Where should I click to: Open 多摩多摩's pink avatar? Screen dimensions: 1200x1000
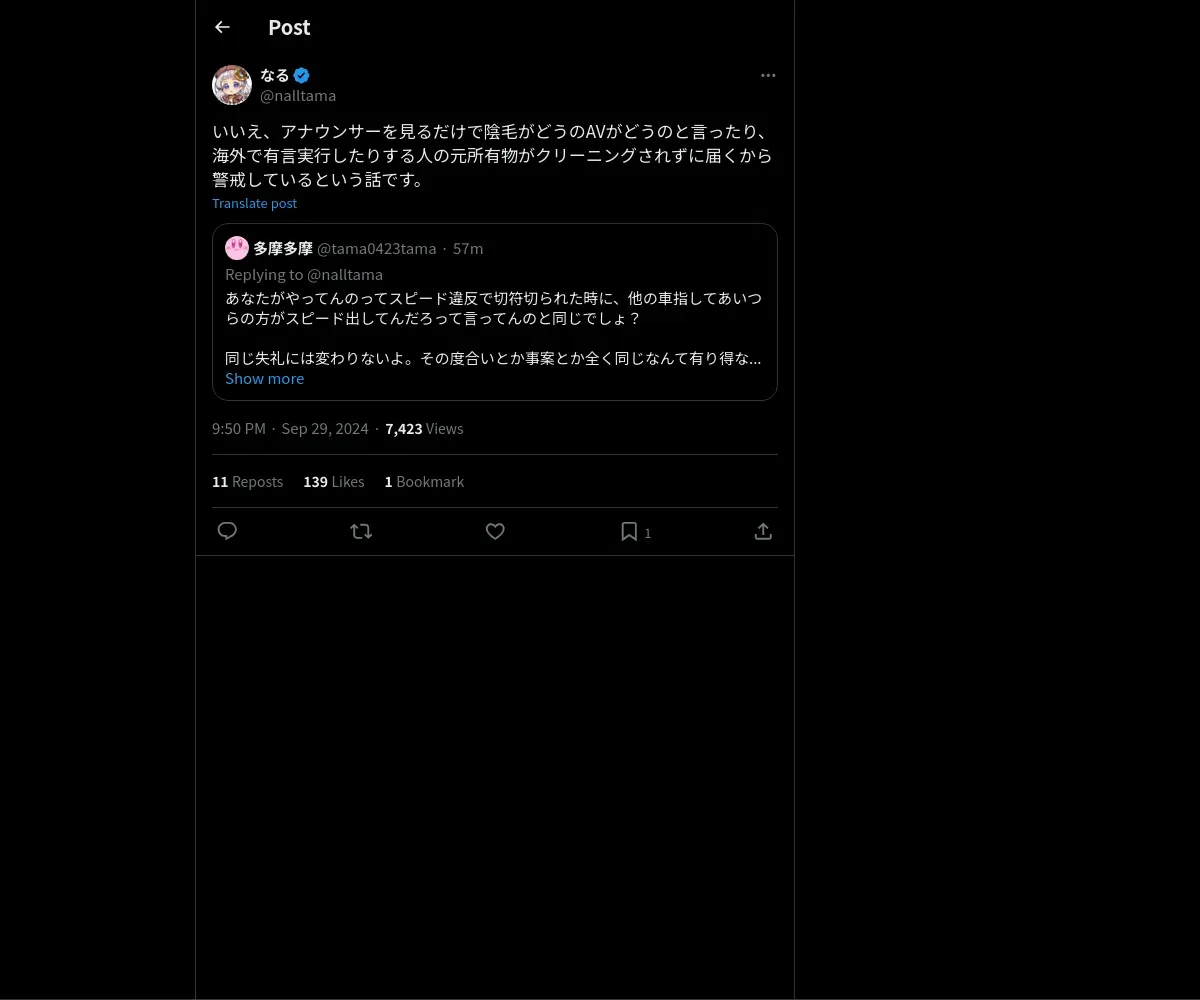pos(237,248)
